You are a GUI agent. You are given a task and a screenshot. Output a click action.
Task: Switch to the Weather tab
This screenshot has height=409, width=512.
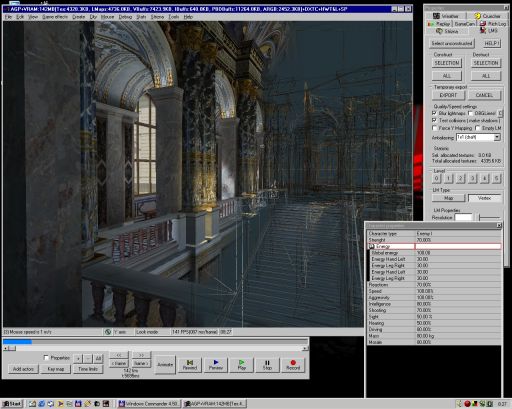(446, 16)
